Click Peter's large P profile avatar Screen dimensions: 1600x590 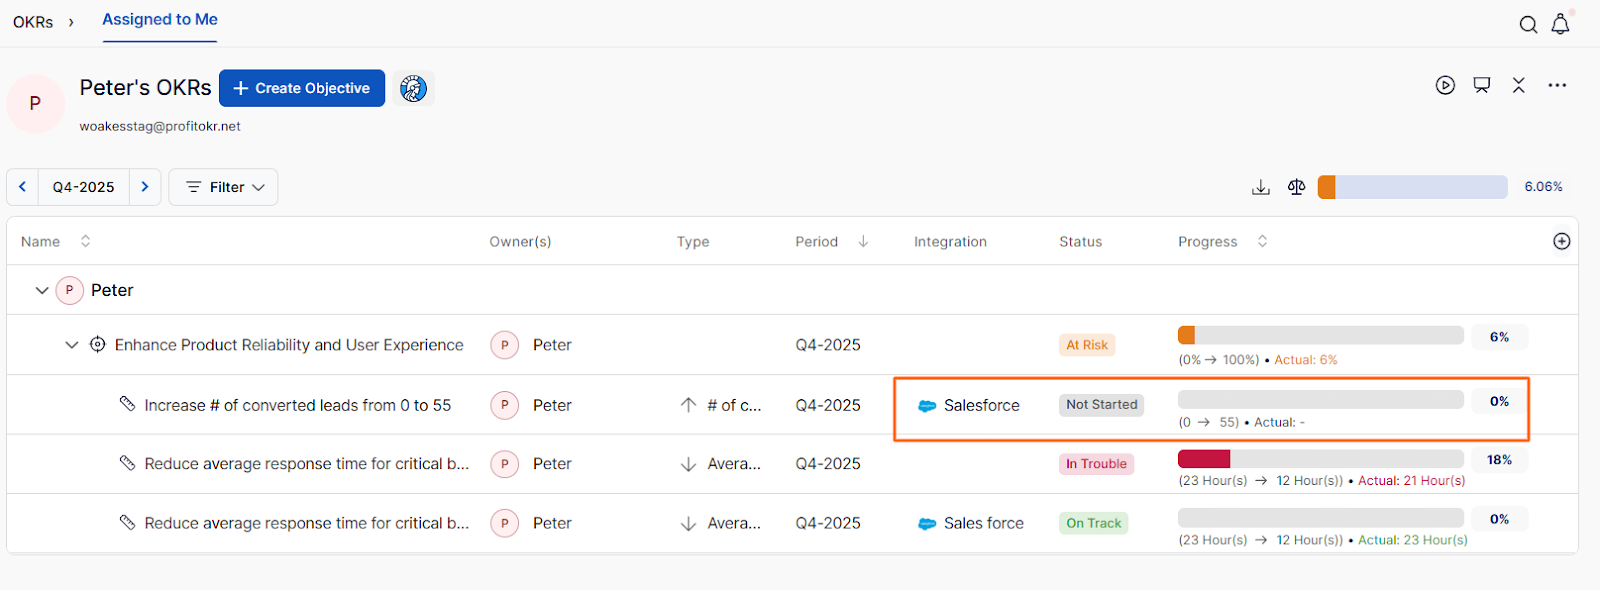click(x=35, y=103)
